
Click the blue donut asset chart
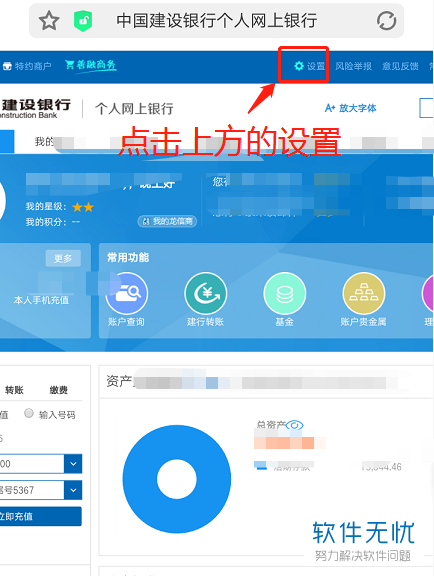point(177,479)
